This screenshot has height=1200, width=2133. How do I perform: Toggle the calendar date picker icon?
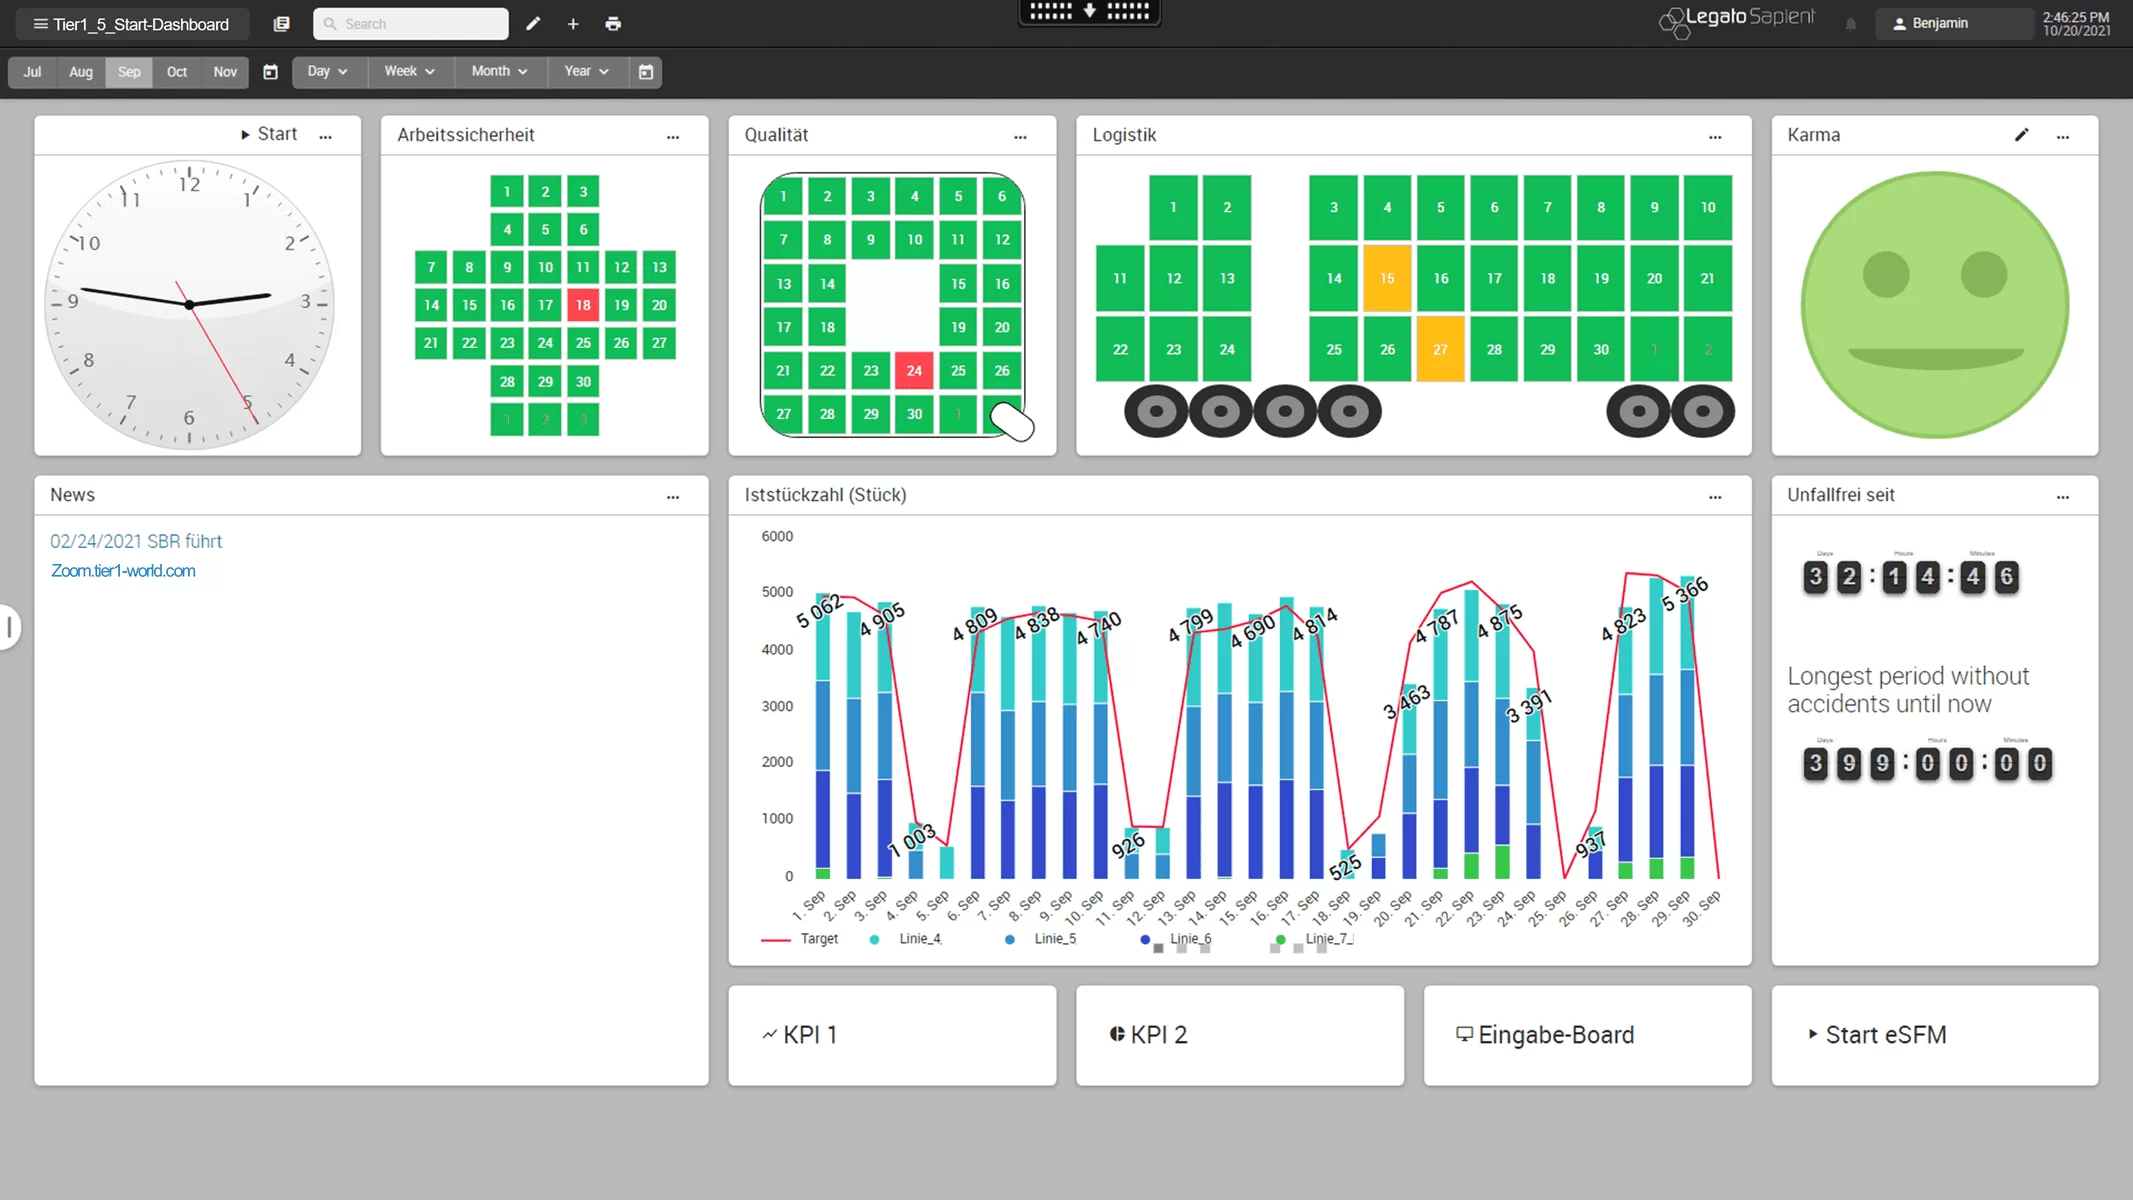click(x=270, y=70)
